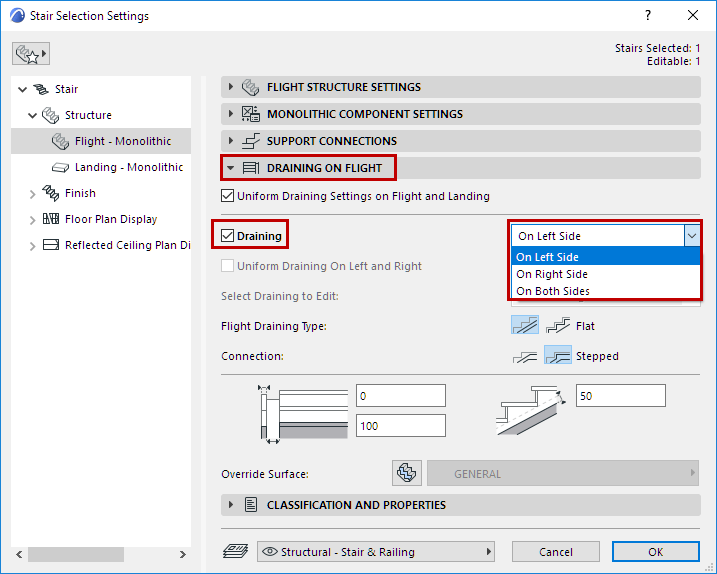Open the favorites star button

tap(30, 54)
